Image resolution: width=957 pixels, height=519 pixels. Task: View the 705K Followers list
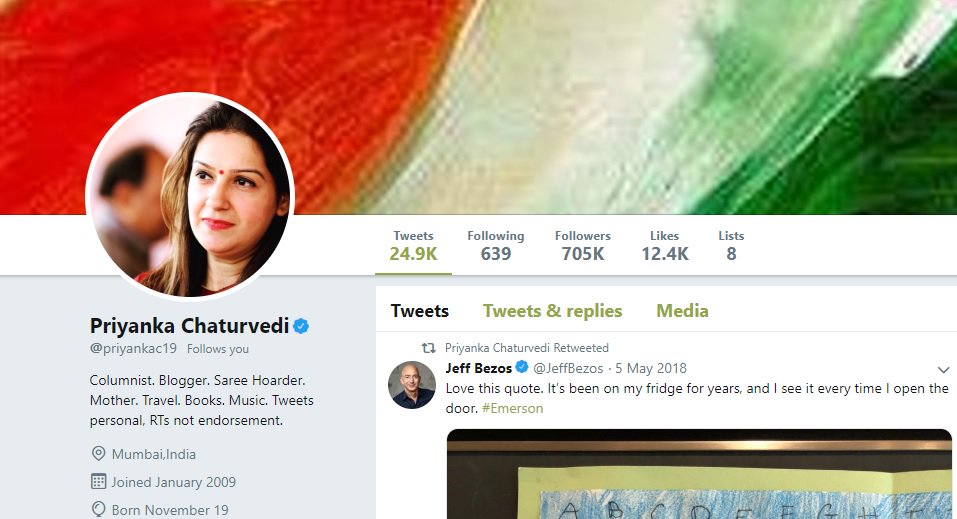tap(583, 245)
